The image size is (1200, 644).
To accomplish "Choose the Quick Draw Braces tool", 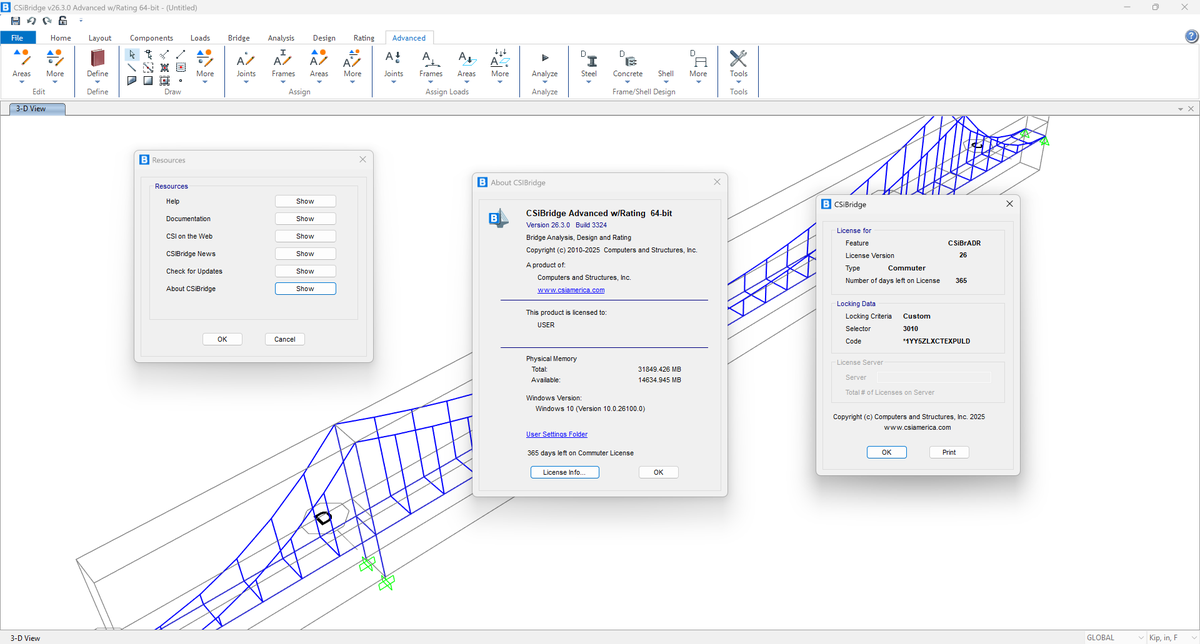I will 164,67.
